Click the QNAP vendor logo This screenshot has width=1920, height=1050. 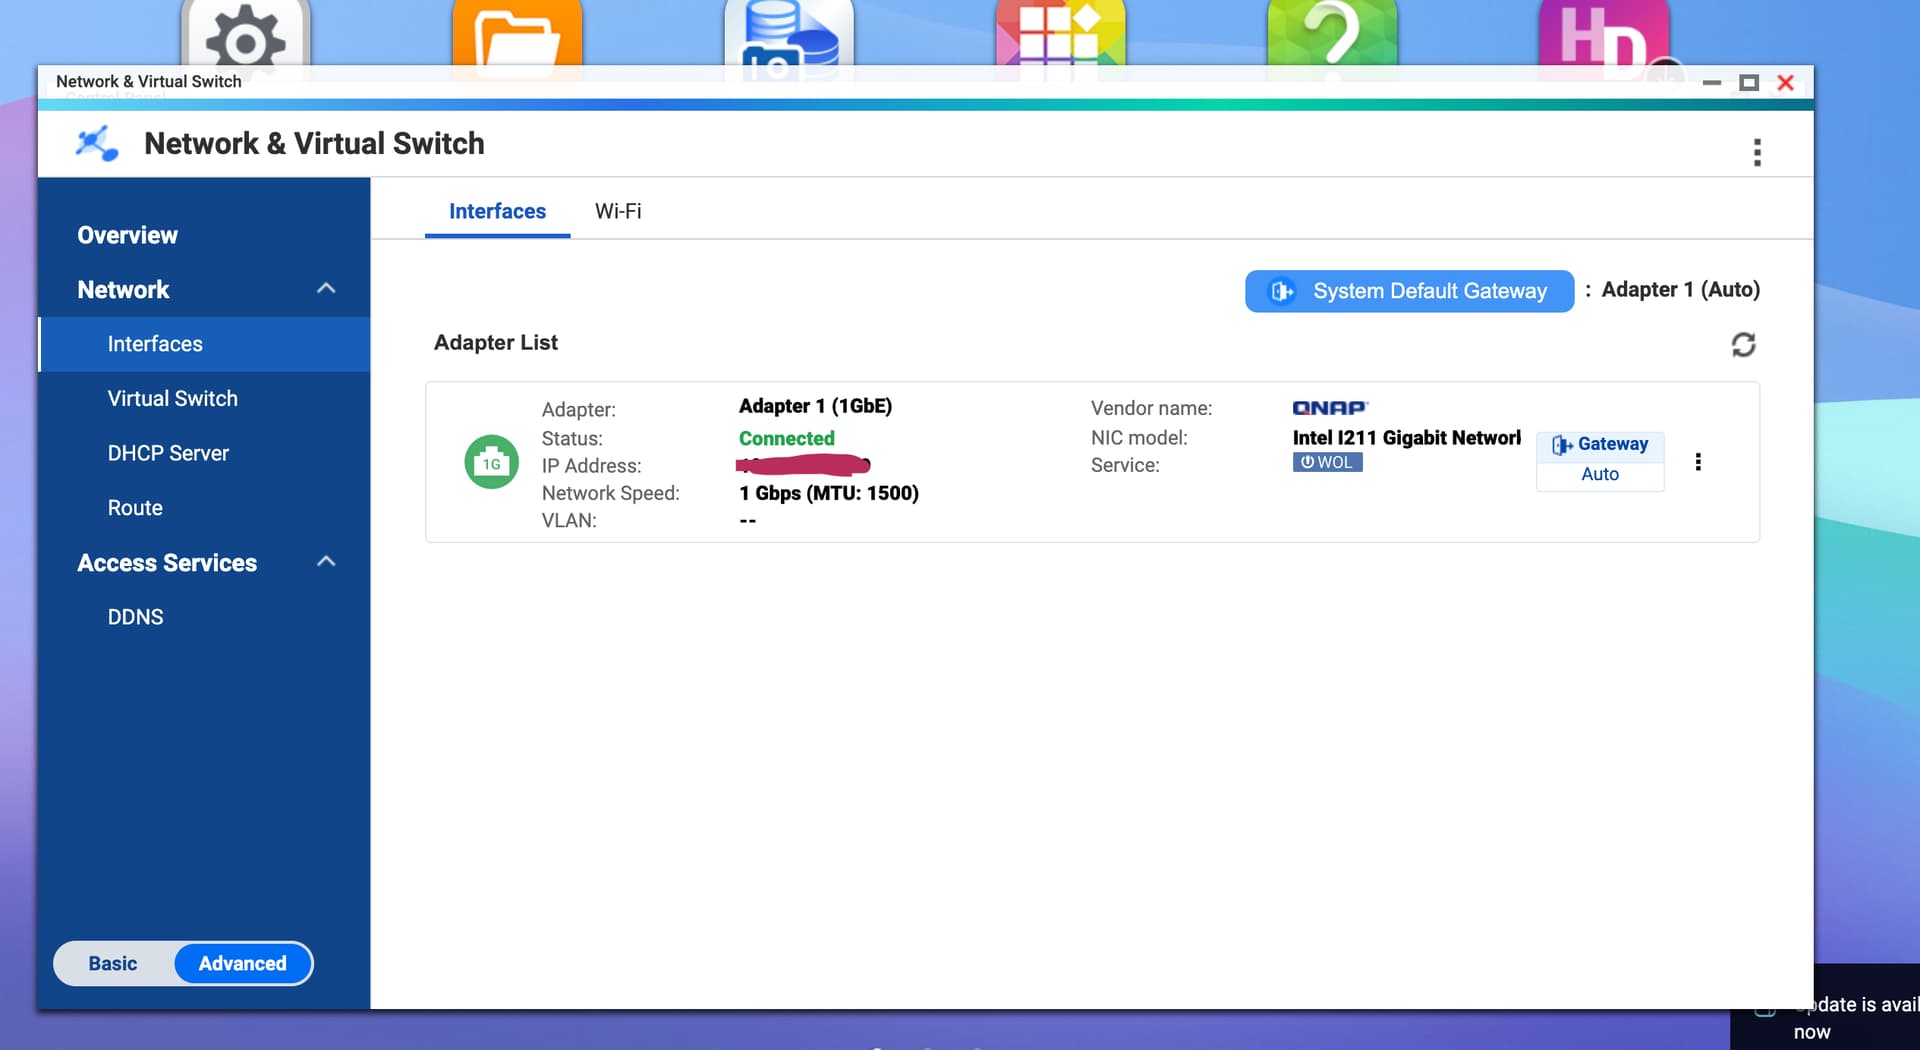click(1330, 408)
